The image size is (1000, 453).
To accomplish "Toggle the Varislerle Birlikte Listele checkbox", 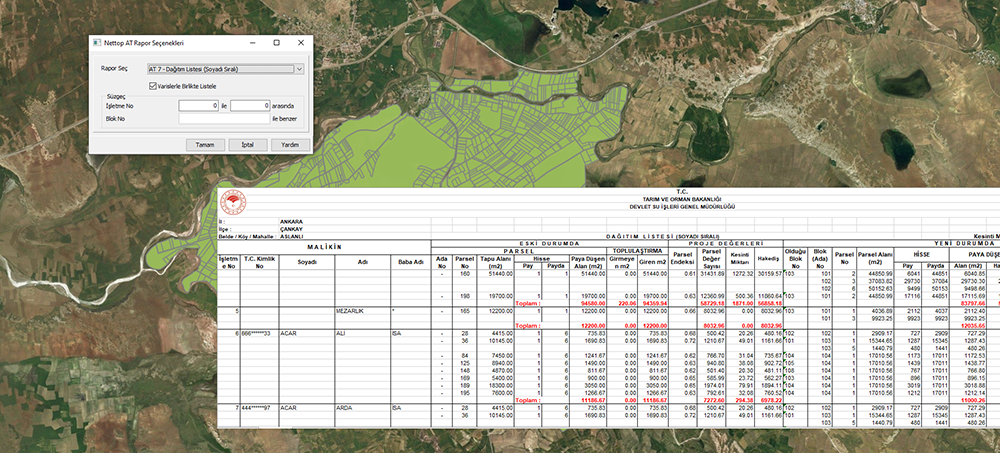I will click(153, 87).
